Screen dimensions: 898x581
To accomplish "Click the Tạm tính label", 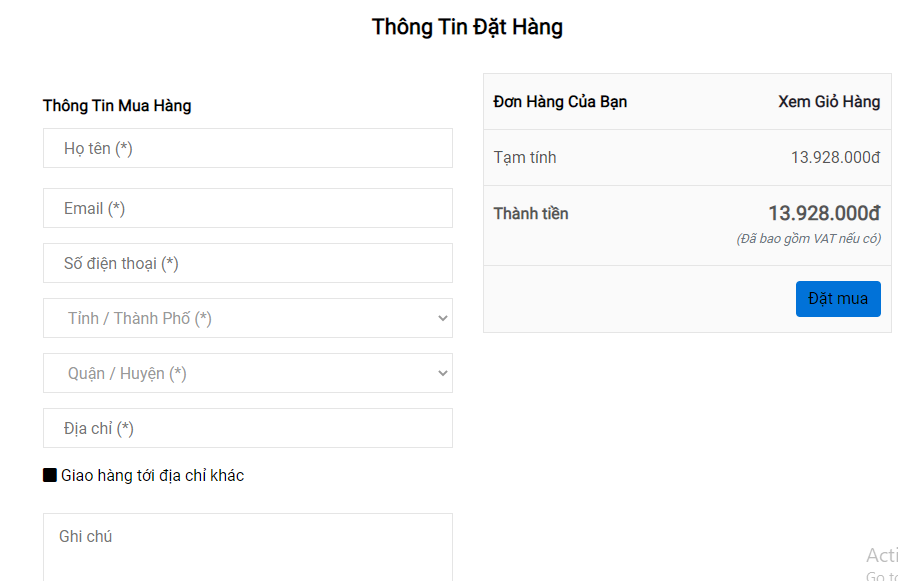I will [525, 157].
